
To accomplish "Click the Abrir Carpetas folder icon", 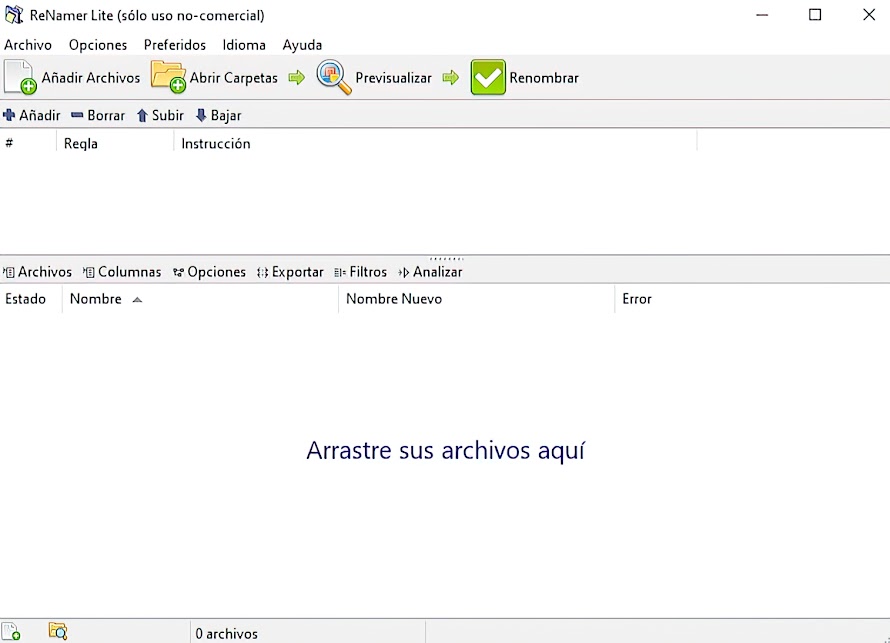I will (168, 77).
